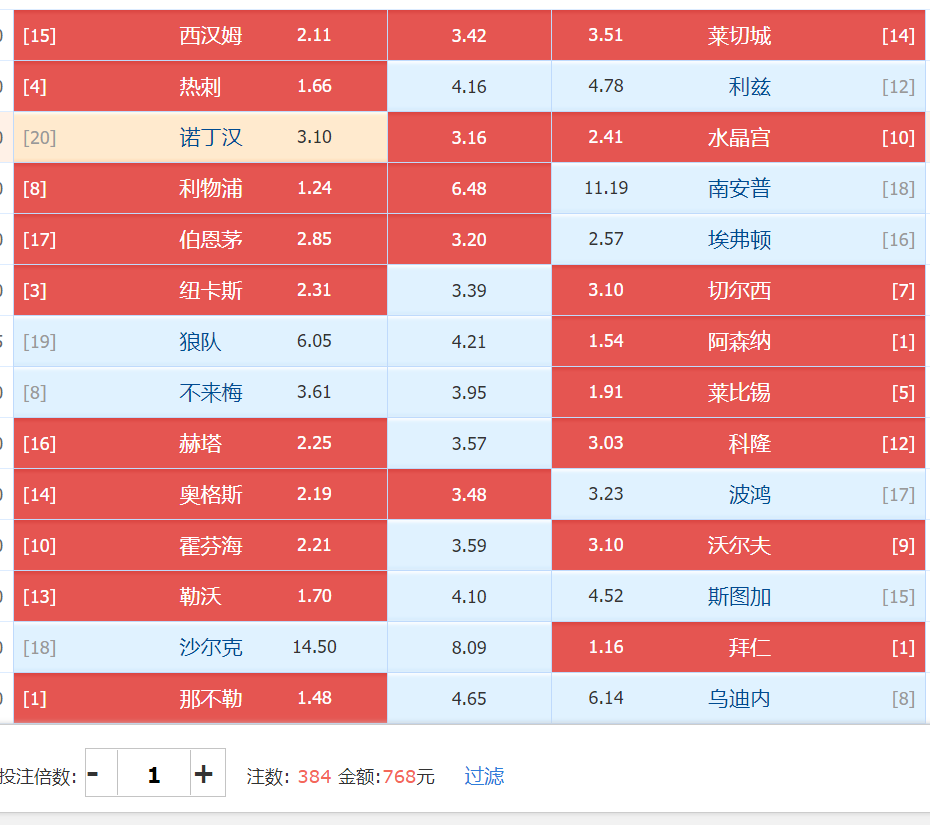
Task: Select 埃弗顿 away win at 2.57
Action: (x=738, y=240)
